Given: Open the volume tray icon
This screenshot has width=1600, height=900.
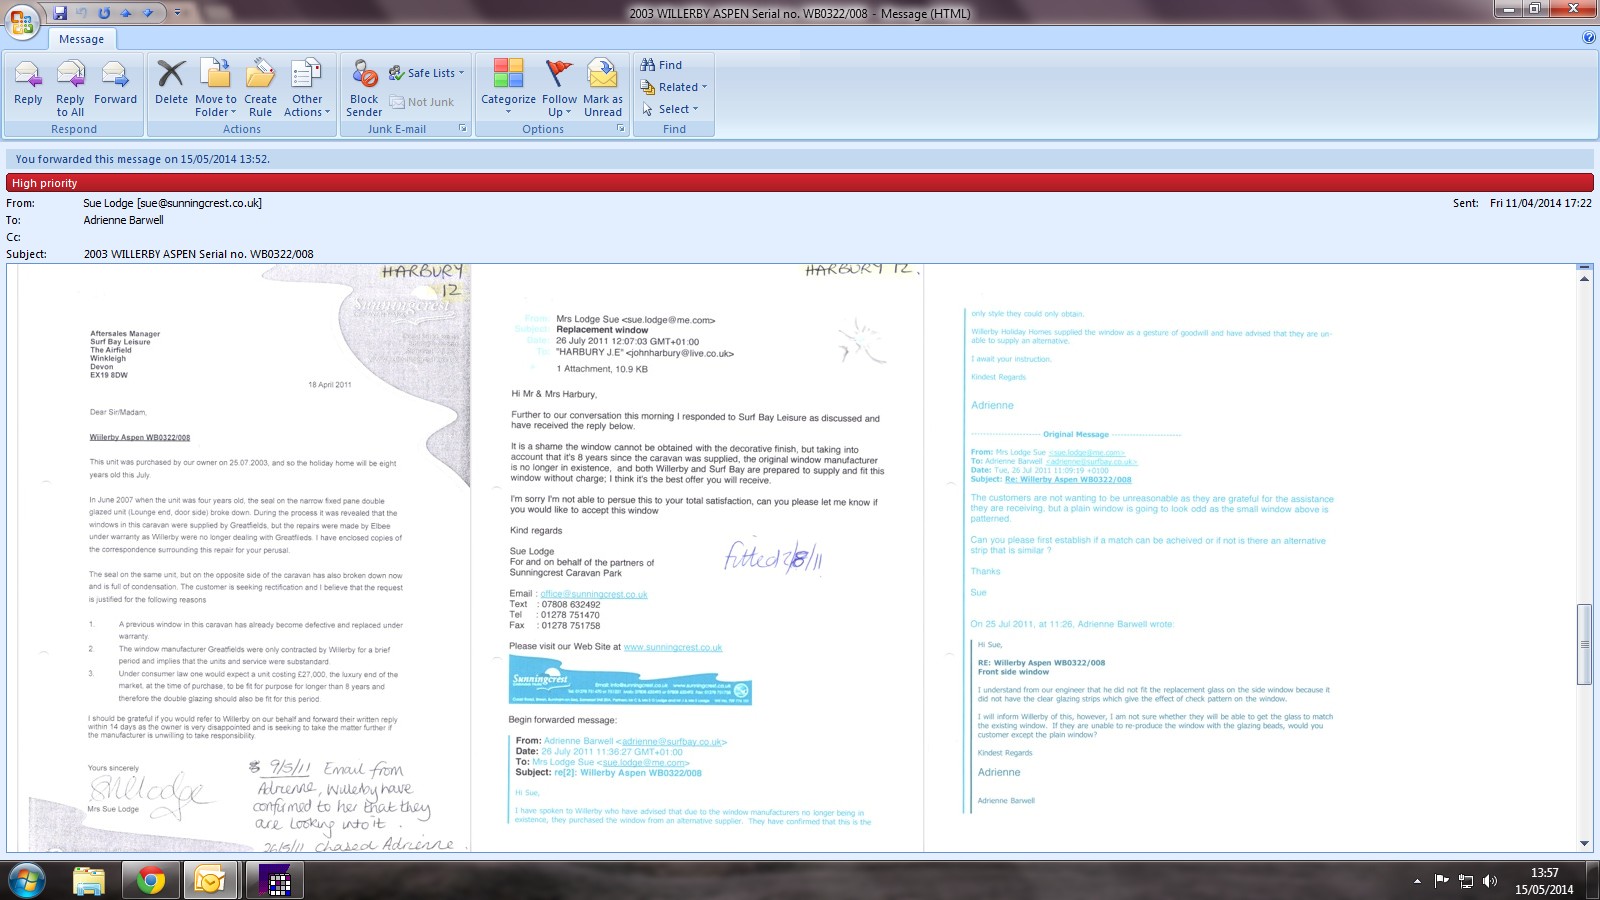Looking at the screenshot, I should click(x=1490, y=881).
